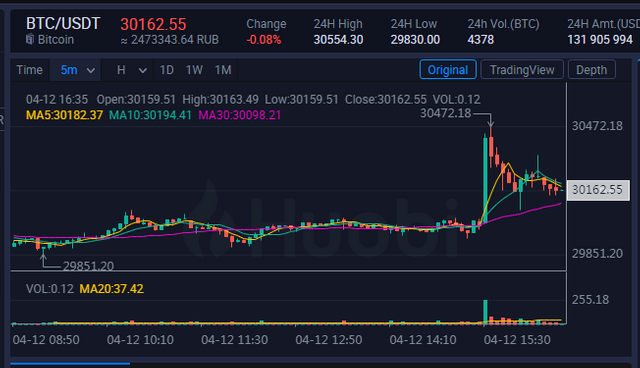Click the Change -0.08% value
This screenshot has width=640, height=368.
pos(264,40)
